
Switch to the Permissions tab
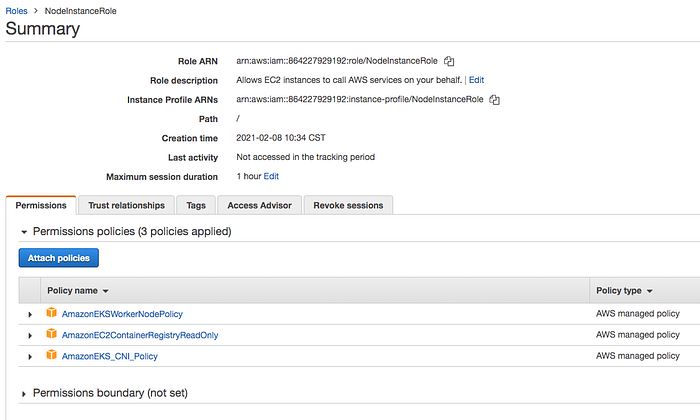(x=41, y=205)
